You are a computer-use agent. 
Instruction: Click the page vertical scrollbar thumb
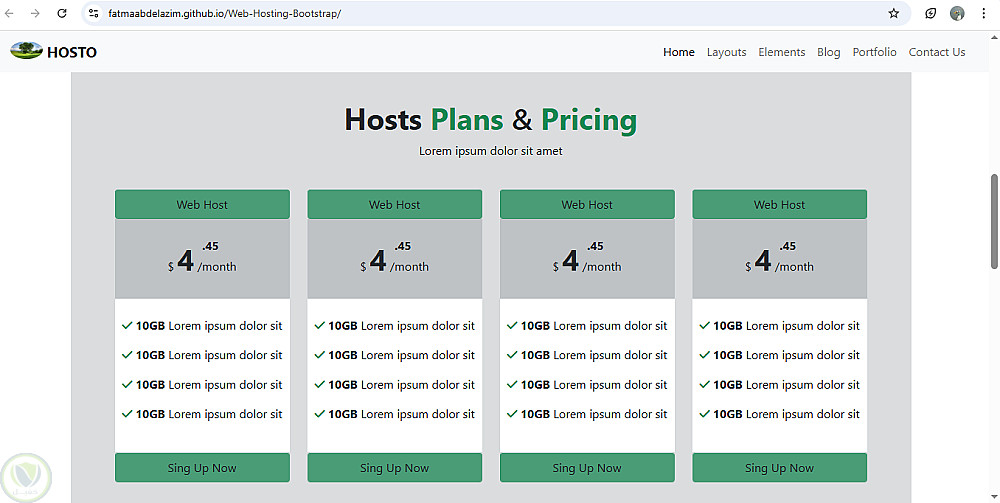[994, 220]
